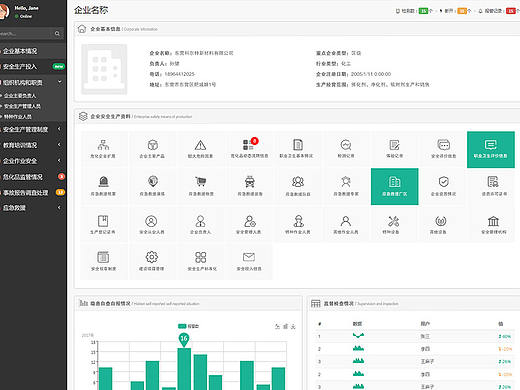This screenshot has height=390, width=520.
Task: Select the green highlighted building tile
Action: click(394, 186)
